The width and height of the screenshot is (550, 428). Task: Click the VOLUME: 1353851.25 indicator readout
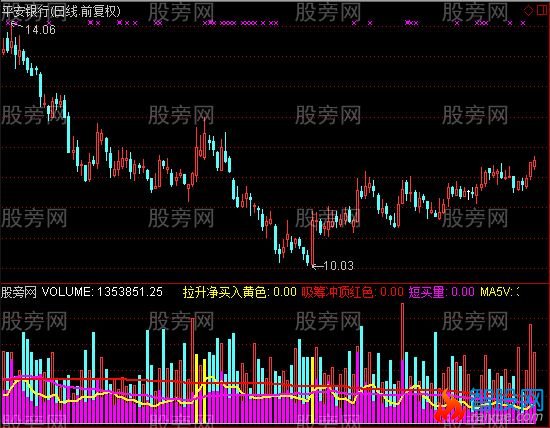[x=102, y=292]
